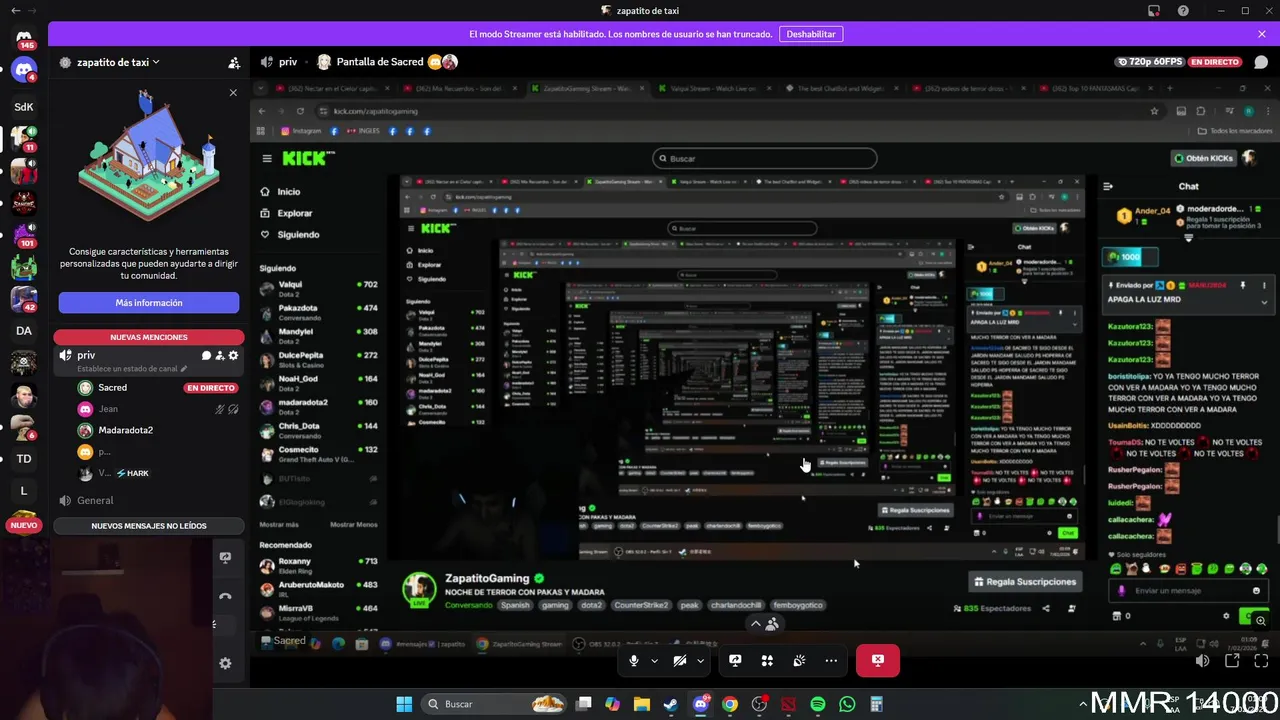This screenshot has height=720, width=1280.
Task: Click the Más información button
Action: pyautogui.click(x=148, y=303)
